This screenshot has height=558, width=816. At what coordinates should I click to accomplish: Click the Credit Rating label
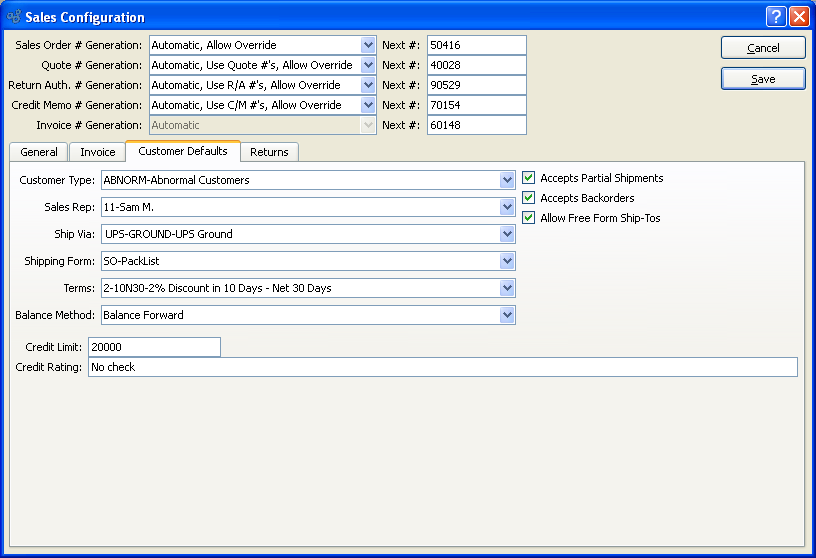(48, 367)
